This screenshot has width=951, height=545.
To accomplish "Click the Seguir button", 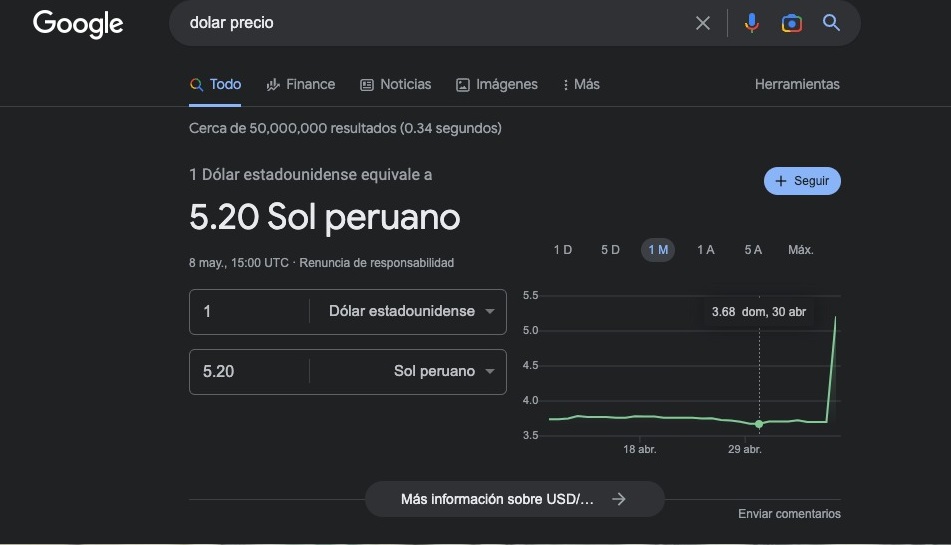I will click(x=802, y=181).
